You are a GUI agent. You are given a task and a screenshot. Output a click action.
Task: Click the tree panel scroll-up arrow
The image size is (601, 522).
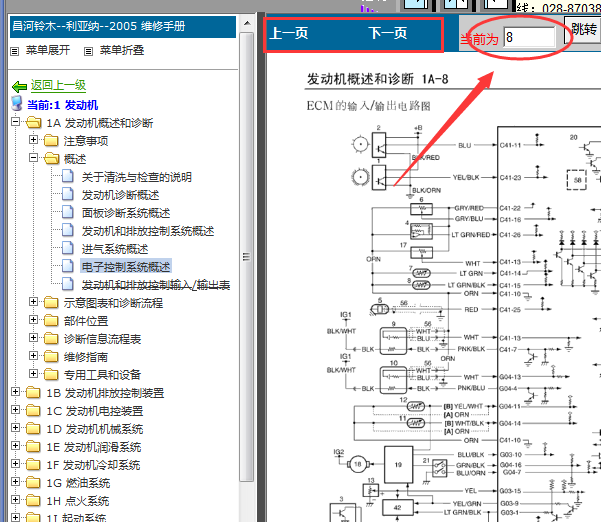(247, 23)
